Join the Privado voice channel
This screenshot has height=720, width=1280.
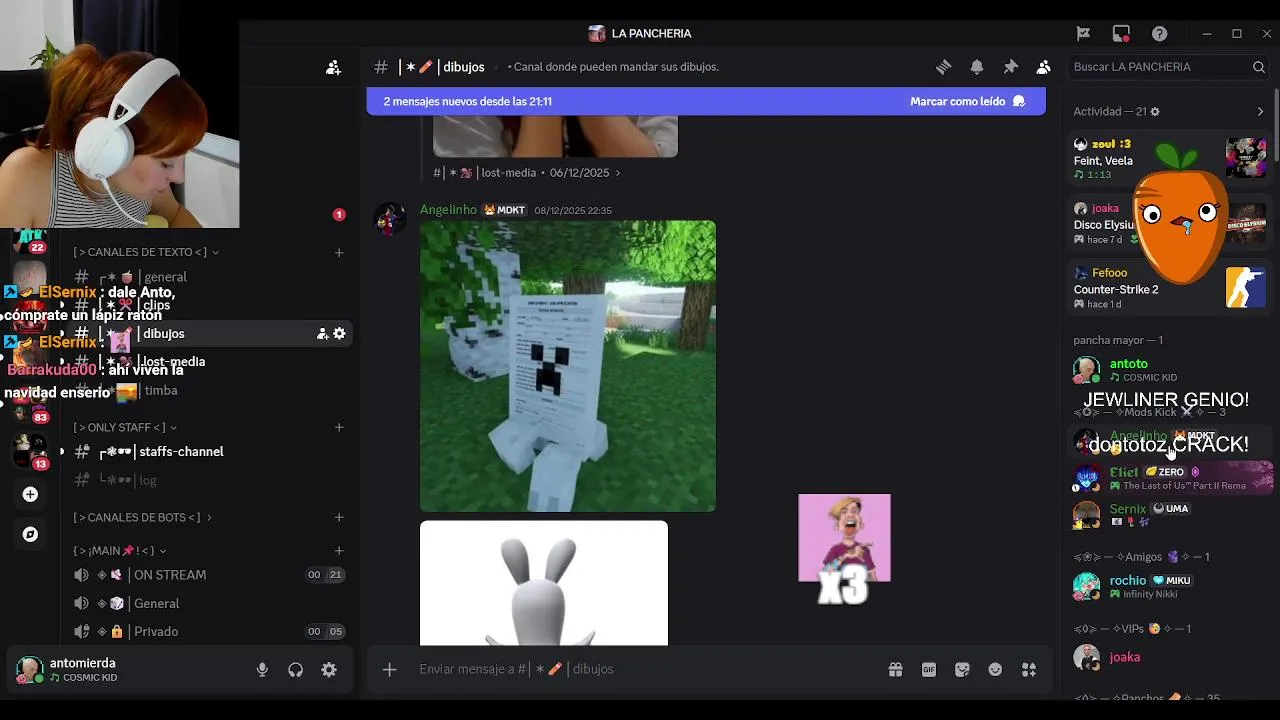pyautogui.click(x=210, y=632)
